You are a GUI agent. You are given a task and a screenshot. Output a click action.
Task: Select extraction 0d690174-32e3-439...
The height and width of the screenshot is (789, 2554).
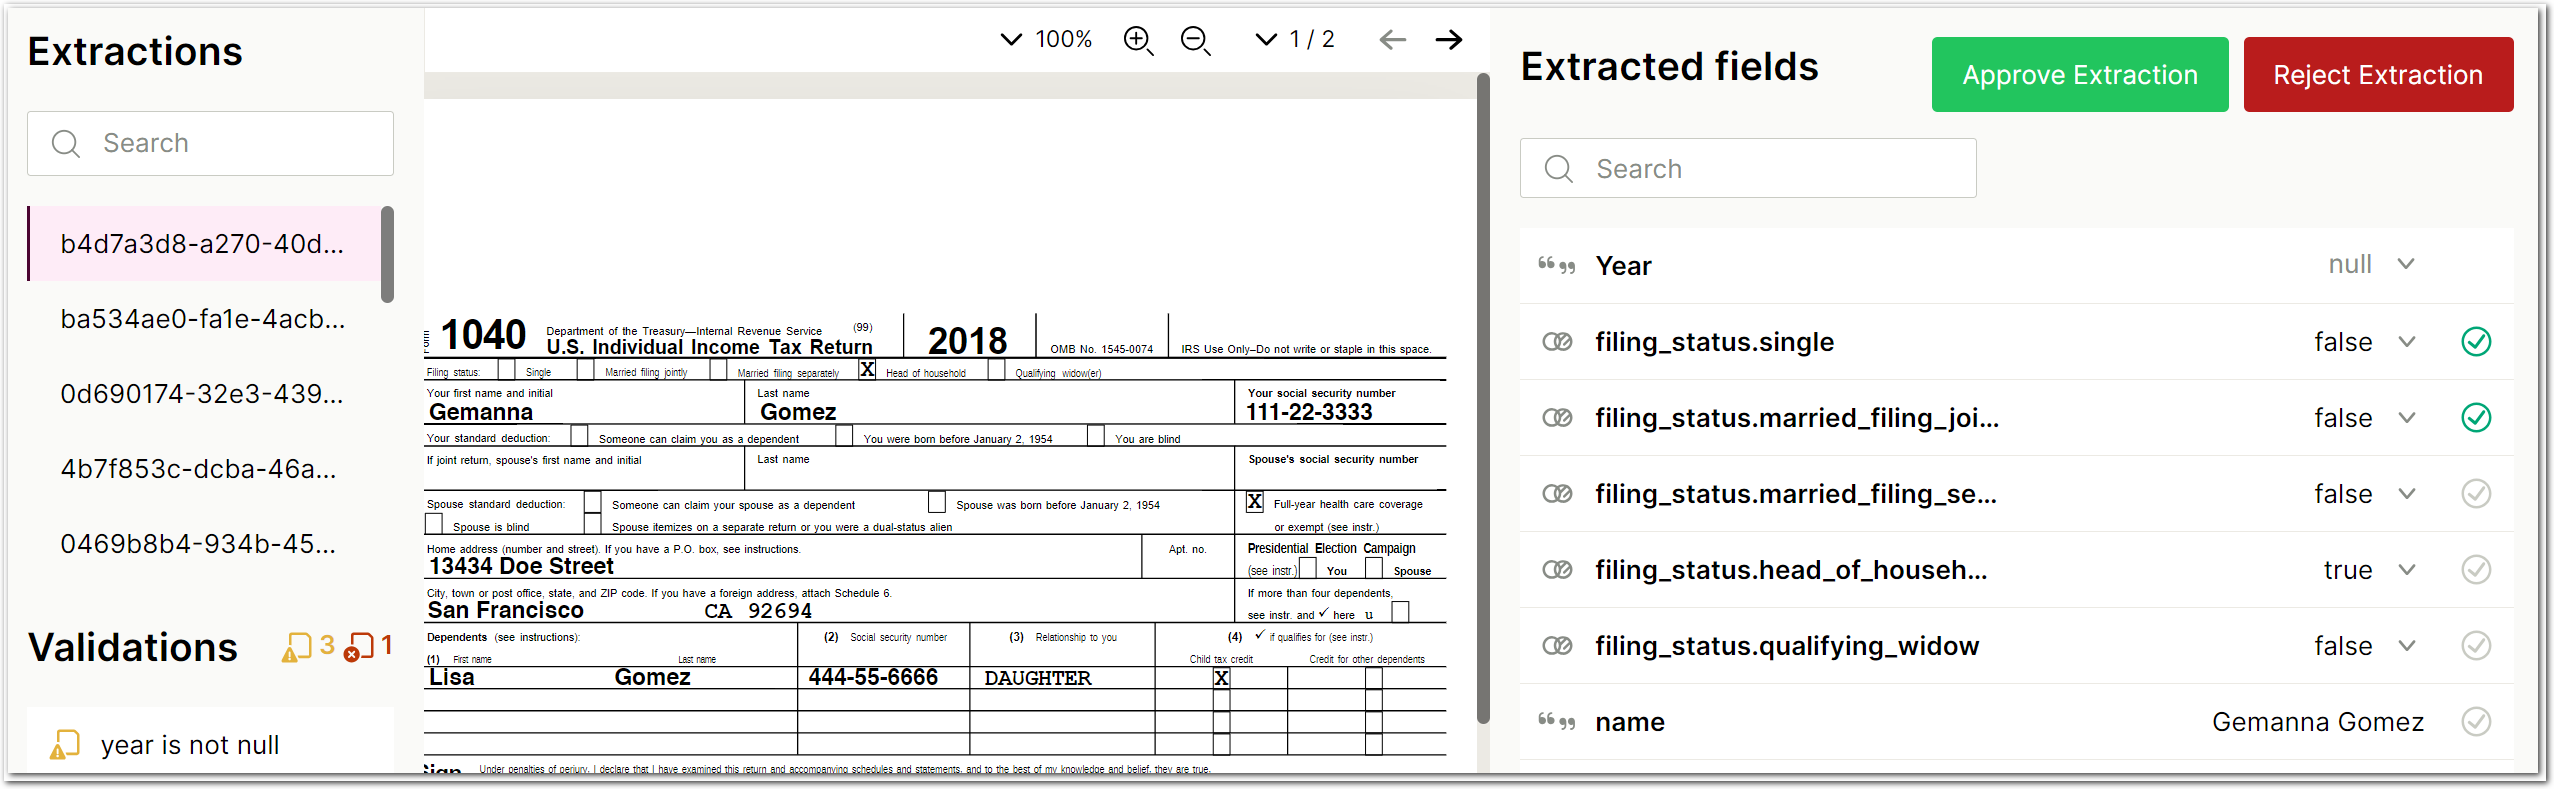point(203,394)
